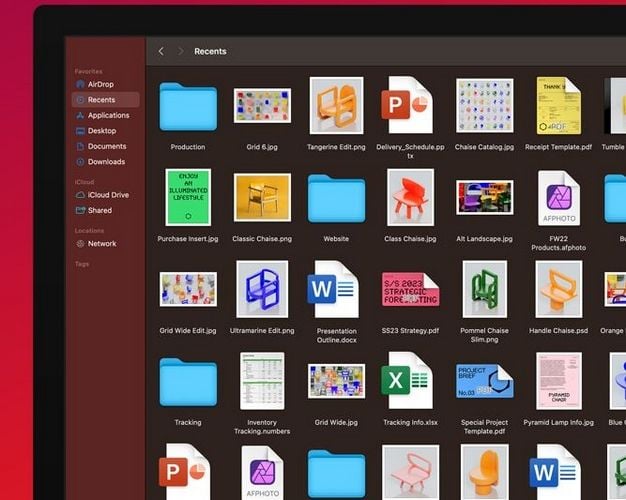Select the Production folder
The image size is (626, 500).
[x=188, y=106]
